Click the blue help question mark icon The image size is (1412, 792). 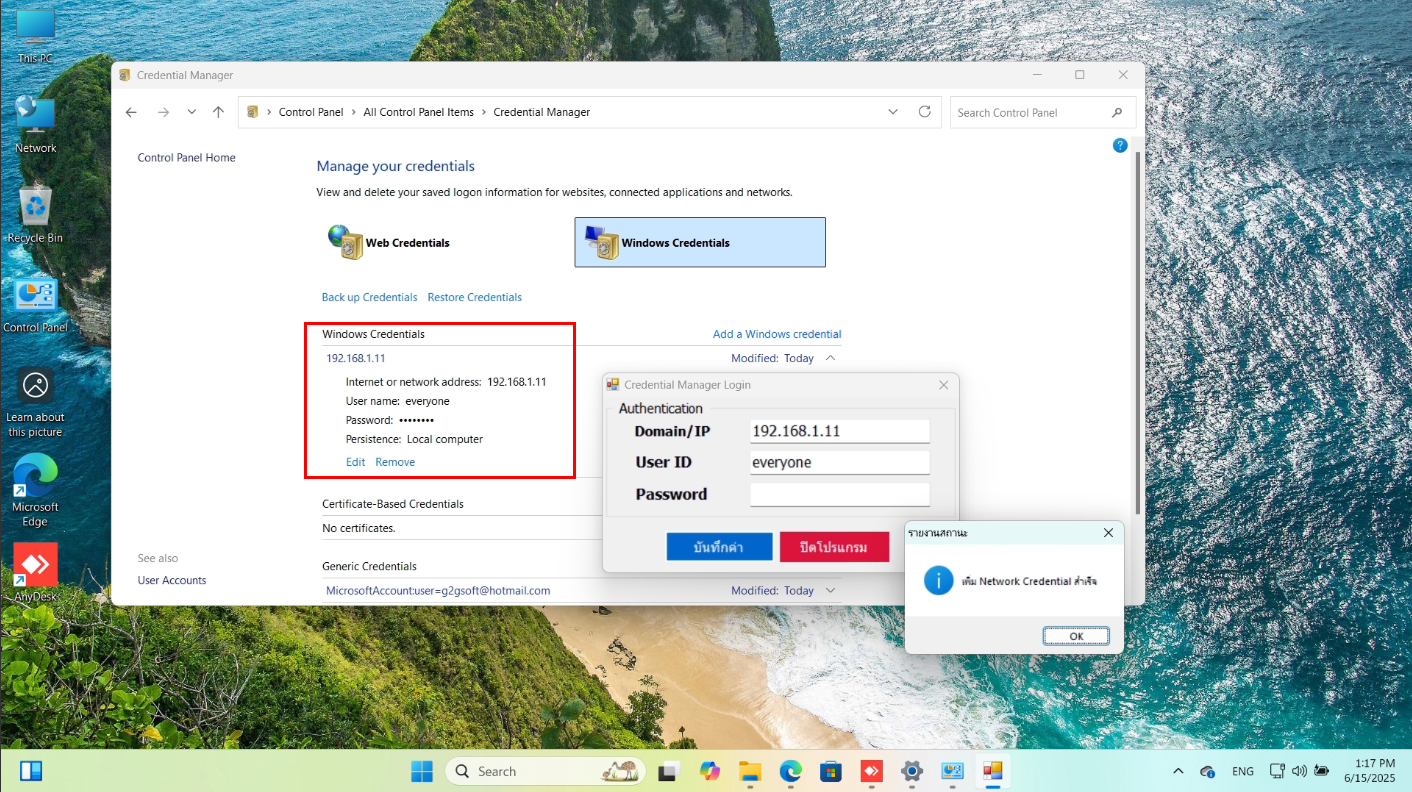(x=1120, y=146)
